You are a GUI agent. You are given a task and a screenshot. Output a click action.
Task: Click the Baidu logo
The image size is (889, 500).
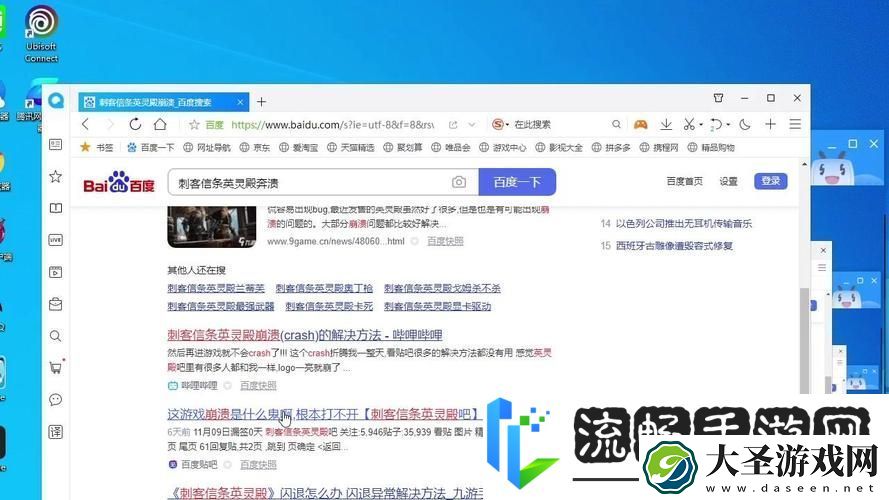click(x=119, y=182)
